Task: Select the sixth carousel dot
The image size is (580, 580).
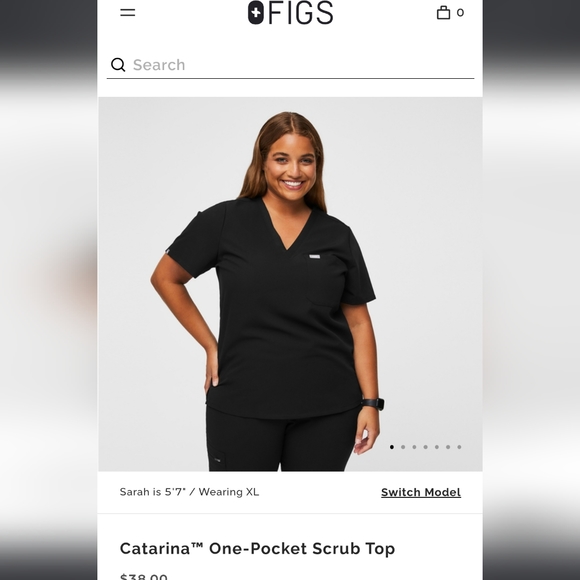Action: pos(448,447)
